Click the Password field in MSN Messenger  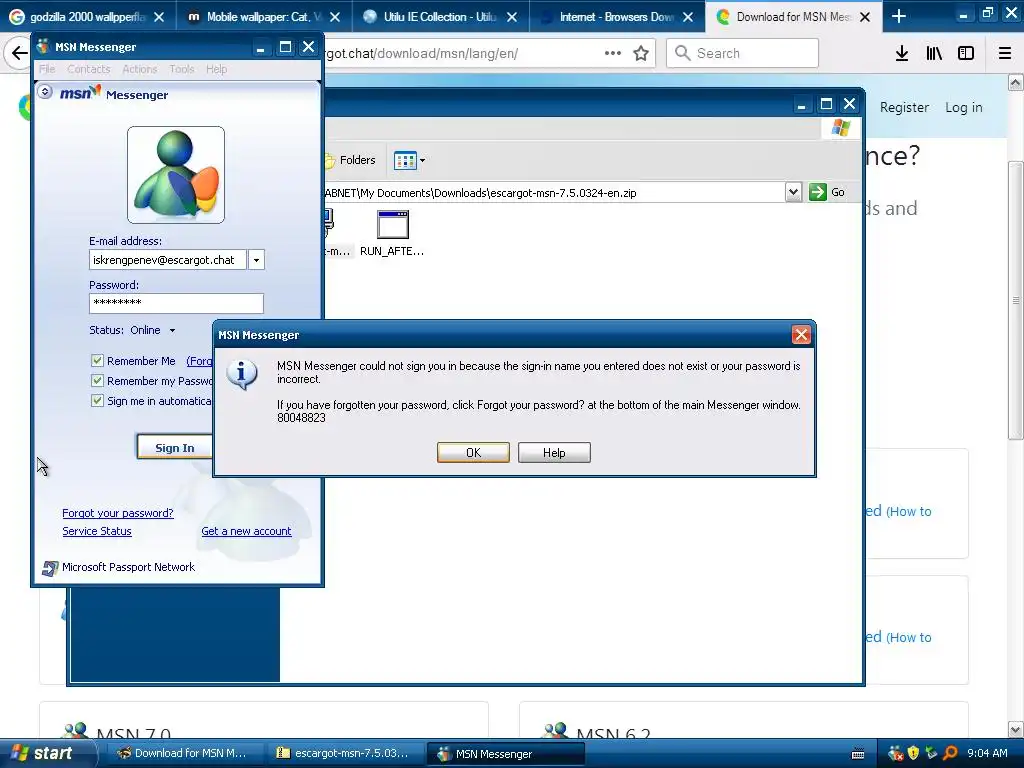click(176, 303)
